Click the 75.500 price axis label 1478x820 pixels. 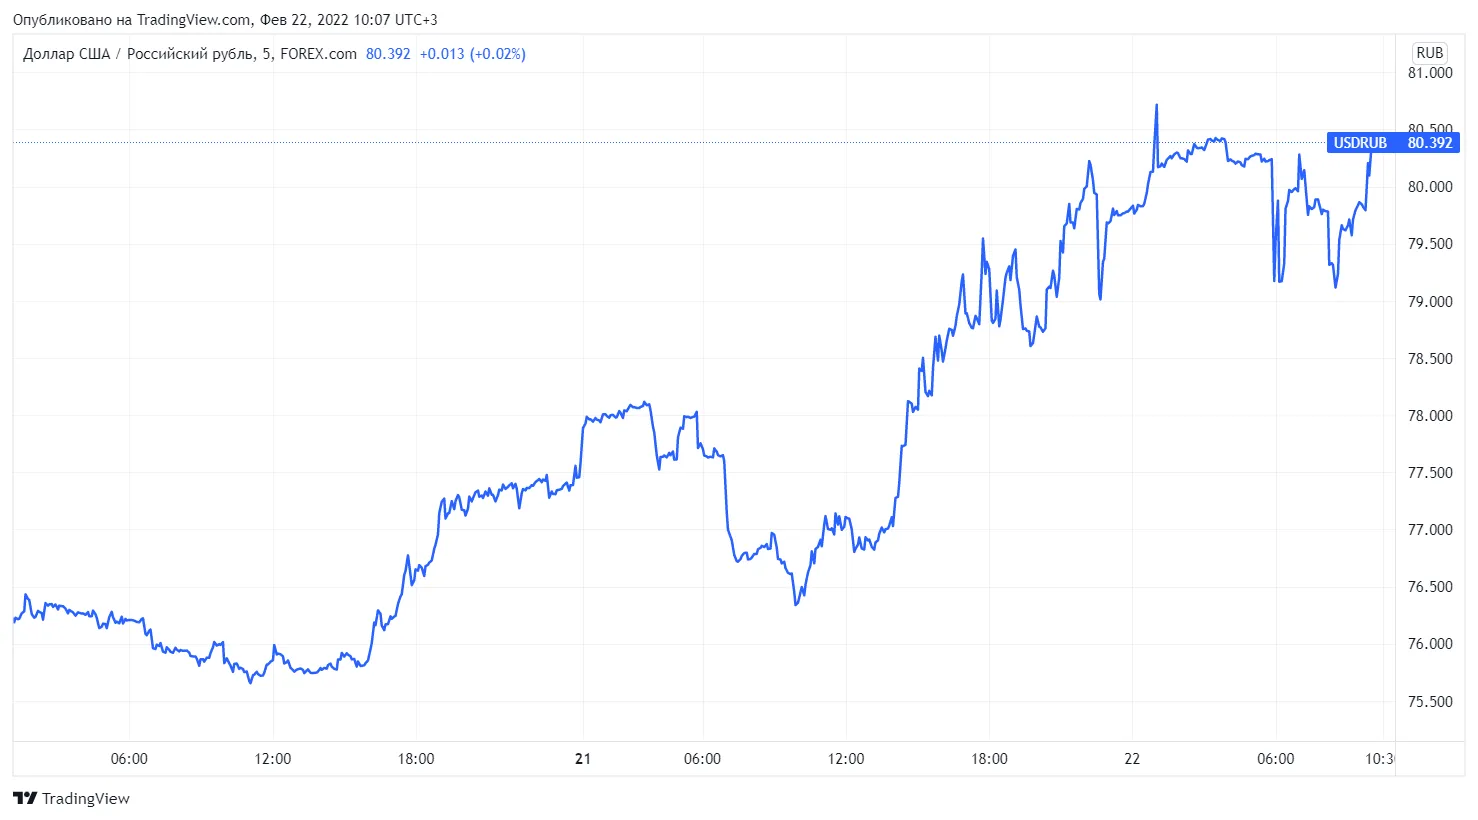pos(1430,702)
